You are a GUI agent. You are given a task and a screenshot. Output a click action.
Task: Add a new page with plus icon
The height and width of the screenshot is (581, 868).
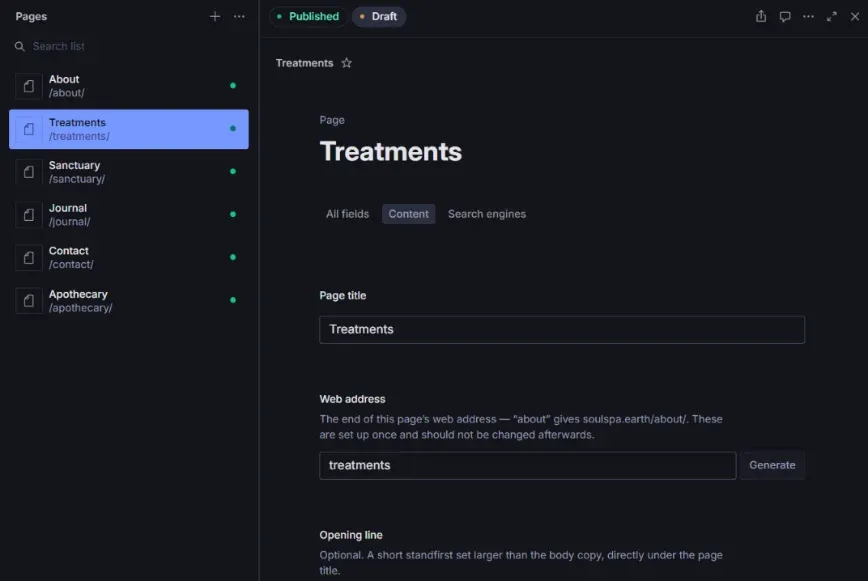point(215,17)
